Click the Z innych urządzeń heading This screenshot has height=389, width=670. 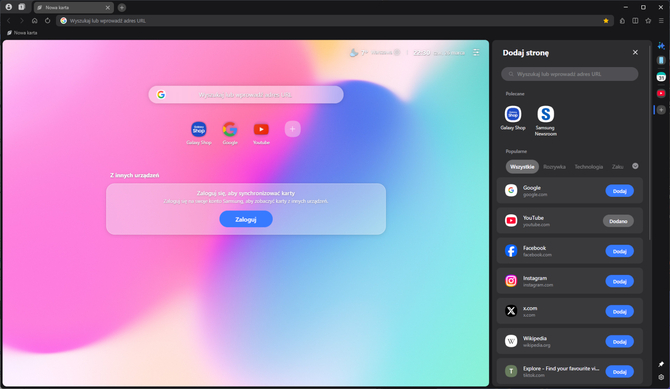point(135,175)
